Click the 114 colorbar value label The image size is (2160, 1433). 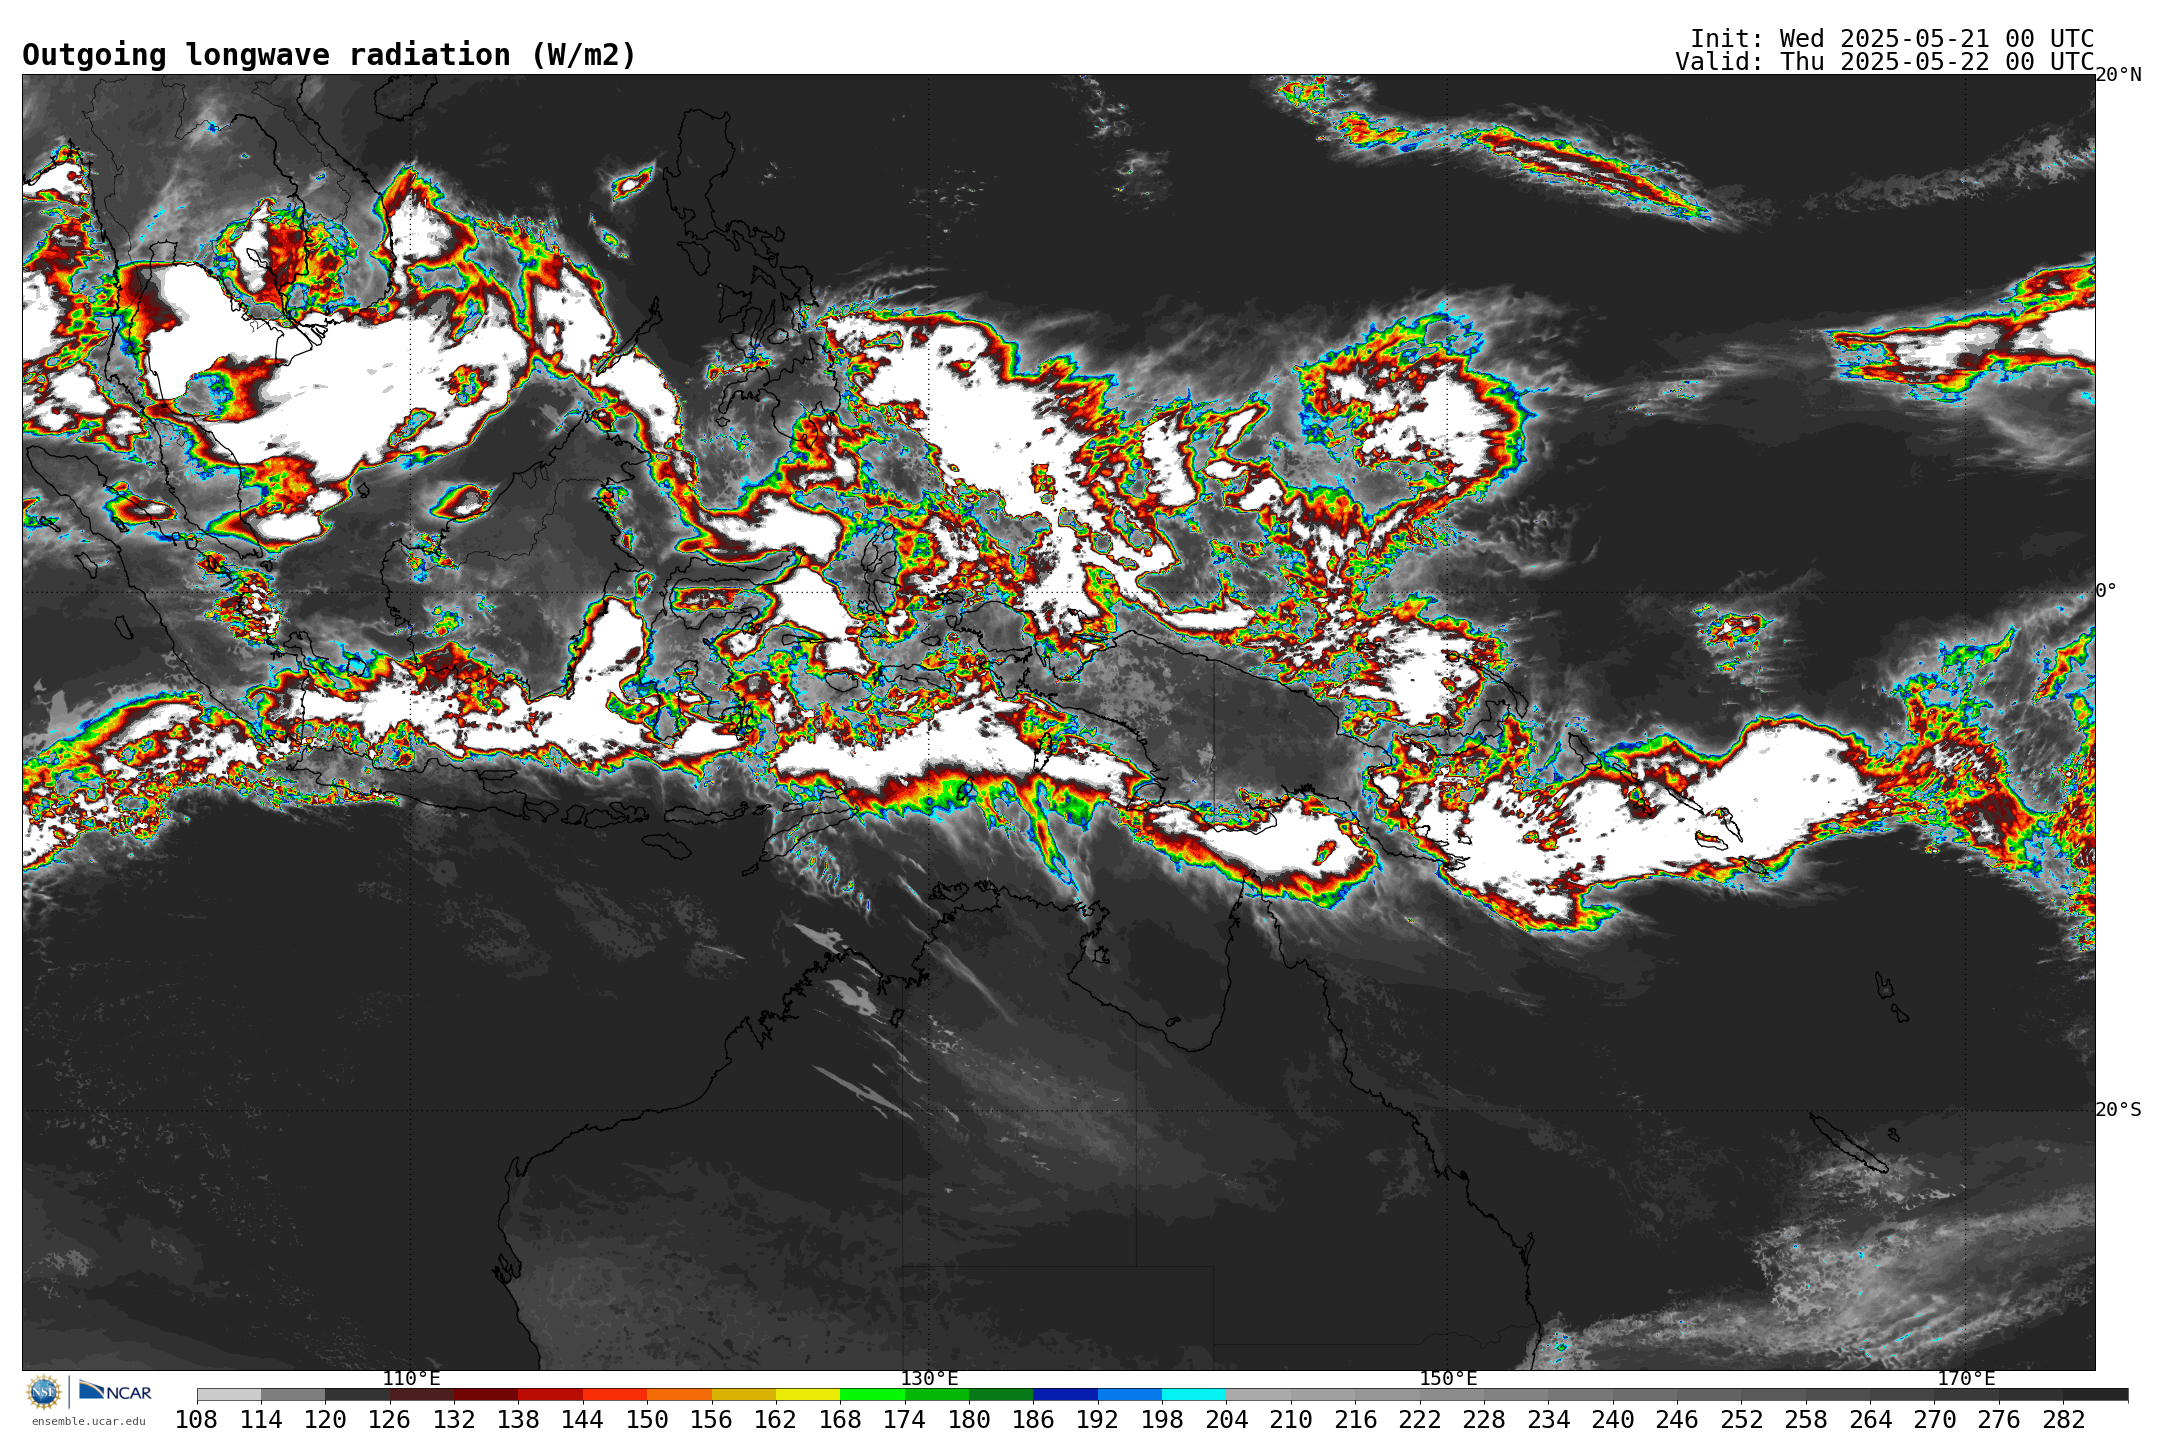tap(261, 1420)
